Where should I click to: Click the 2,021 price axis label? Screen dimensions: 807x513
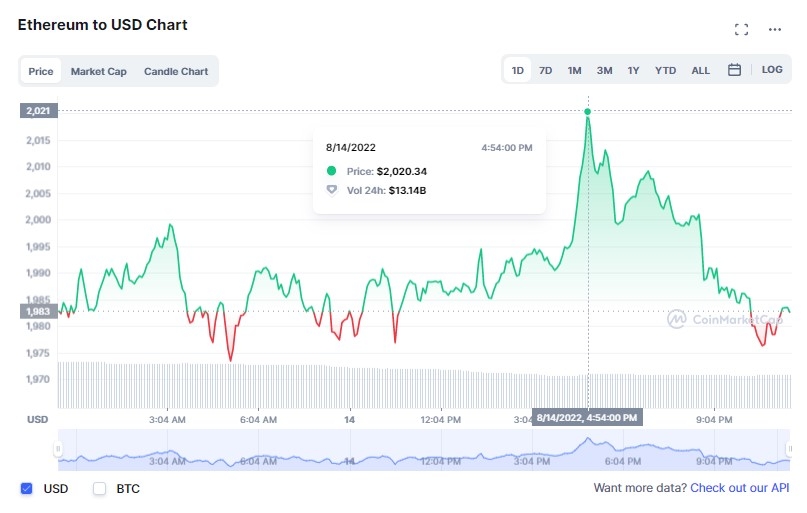(x=39, y=111)
